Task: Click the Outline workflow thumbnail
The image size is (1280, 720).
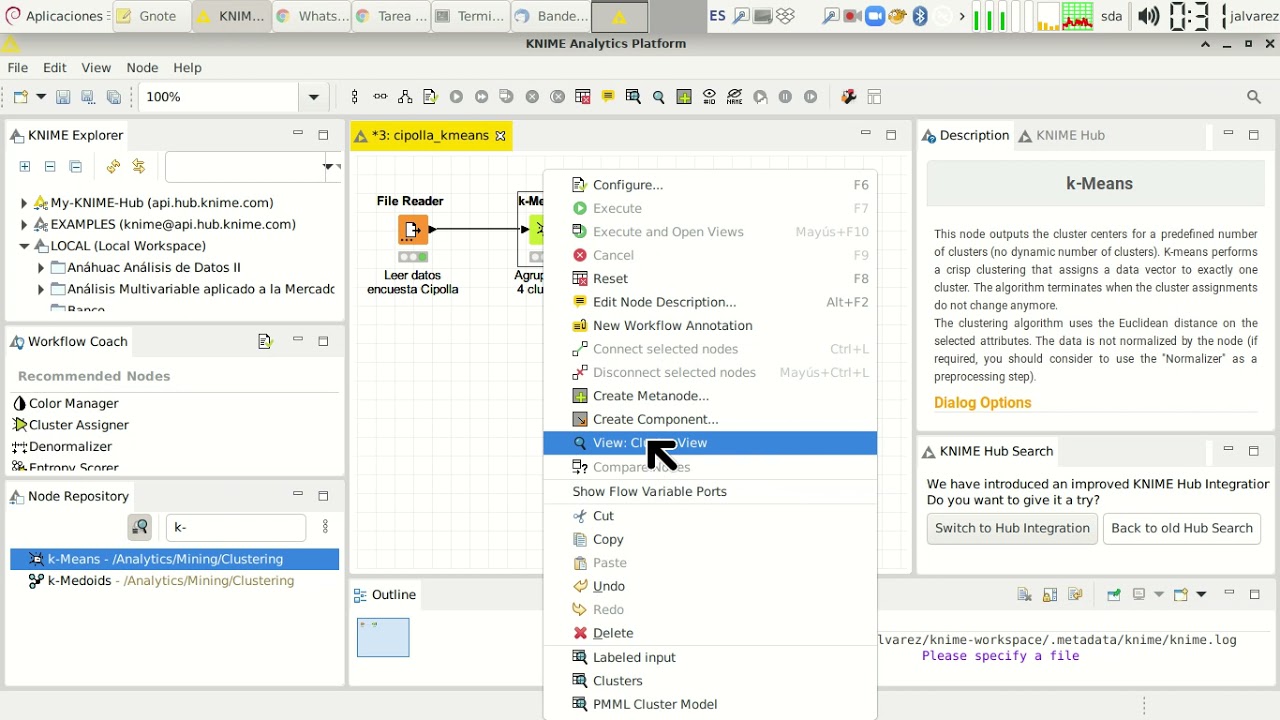Action: (383, 638)
